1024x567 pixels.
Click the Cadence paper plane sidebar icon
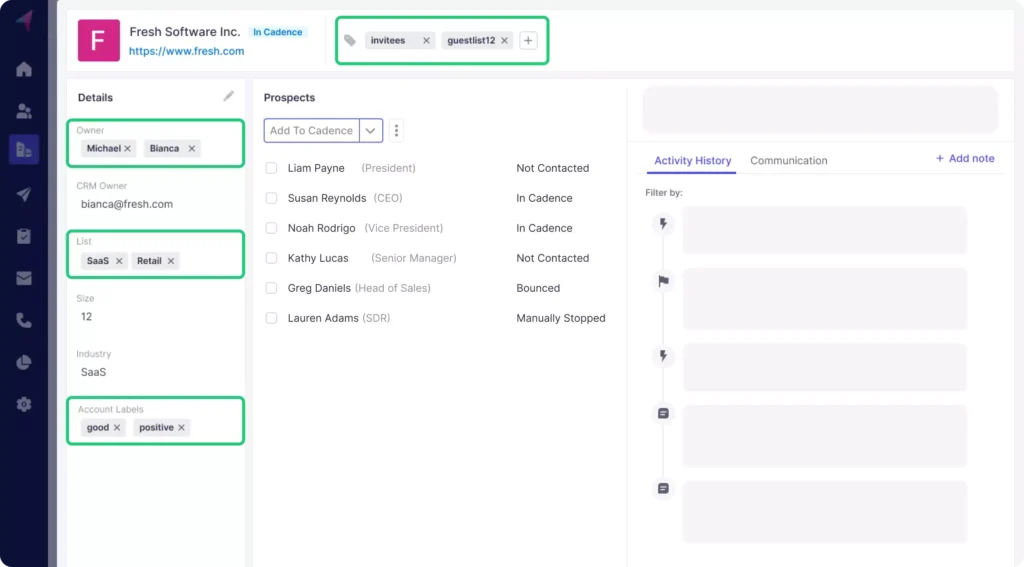24,194
